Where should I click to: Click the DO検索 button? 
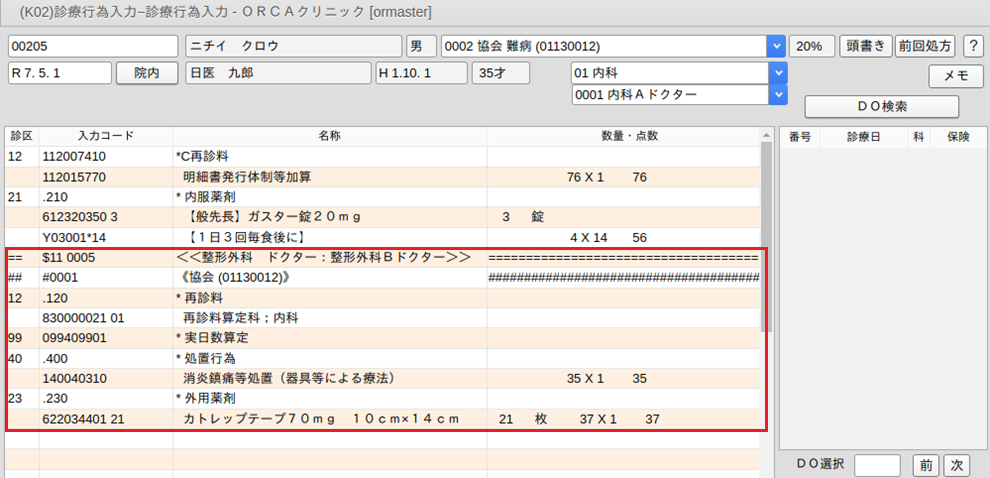click(881, 106)
